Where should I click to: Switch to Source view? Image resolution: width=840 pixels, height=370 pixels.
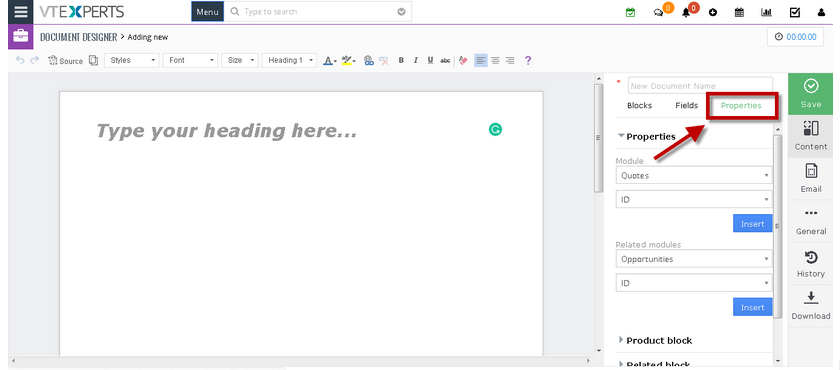[65, 61]
